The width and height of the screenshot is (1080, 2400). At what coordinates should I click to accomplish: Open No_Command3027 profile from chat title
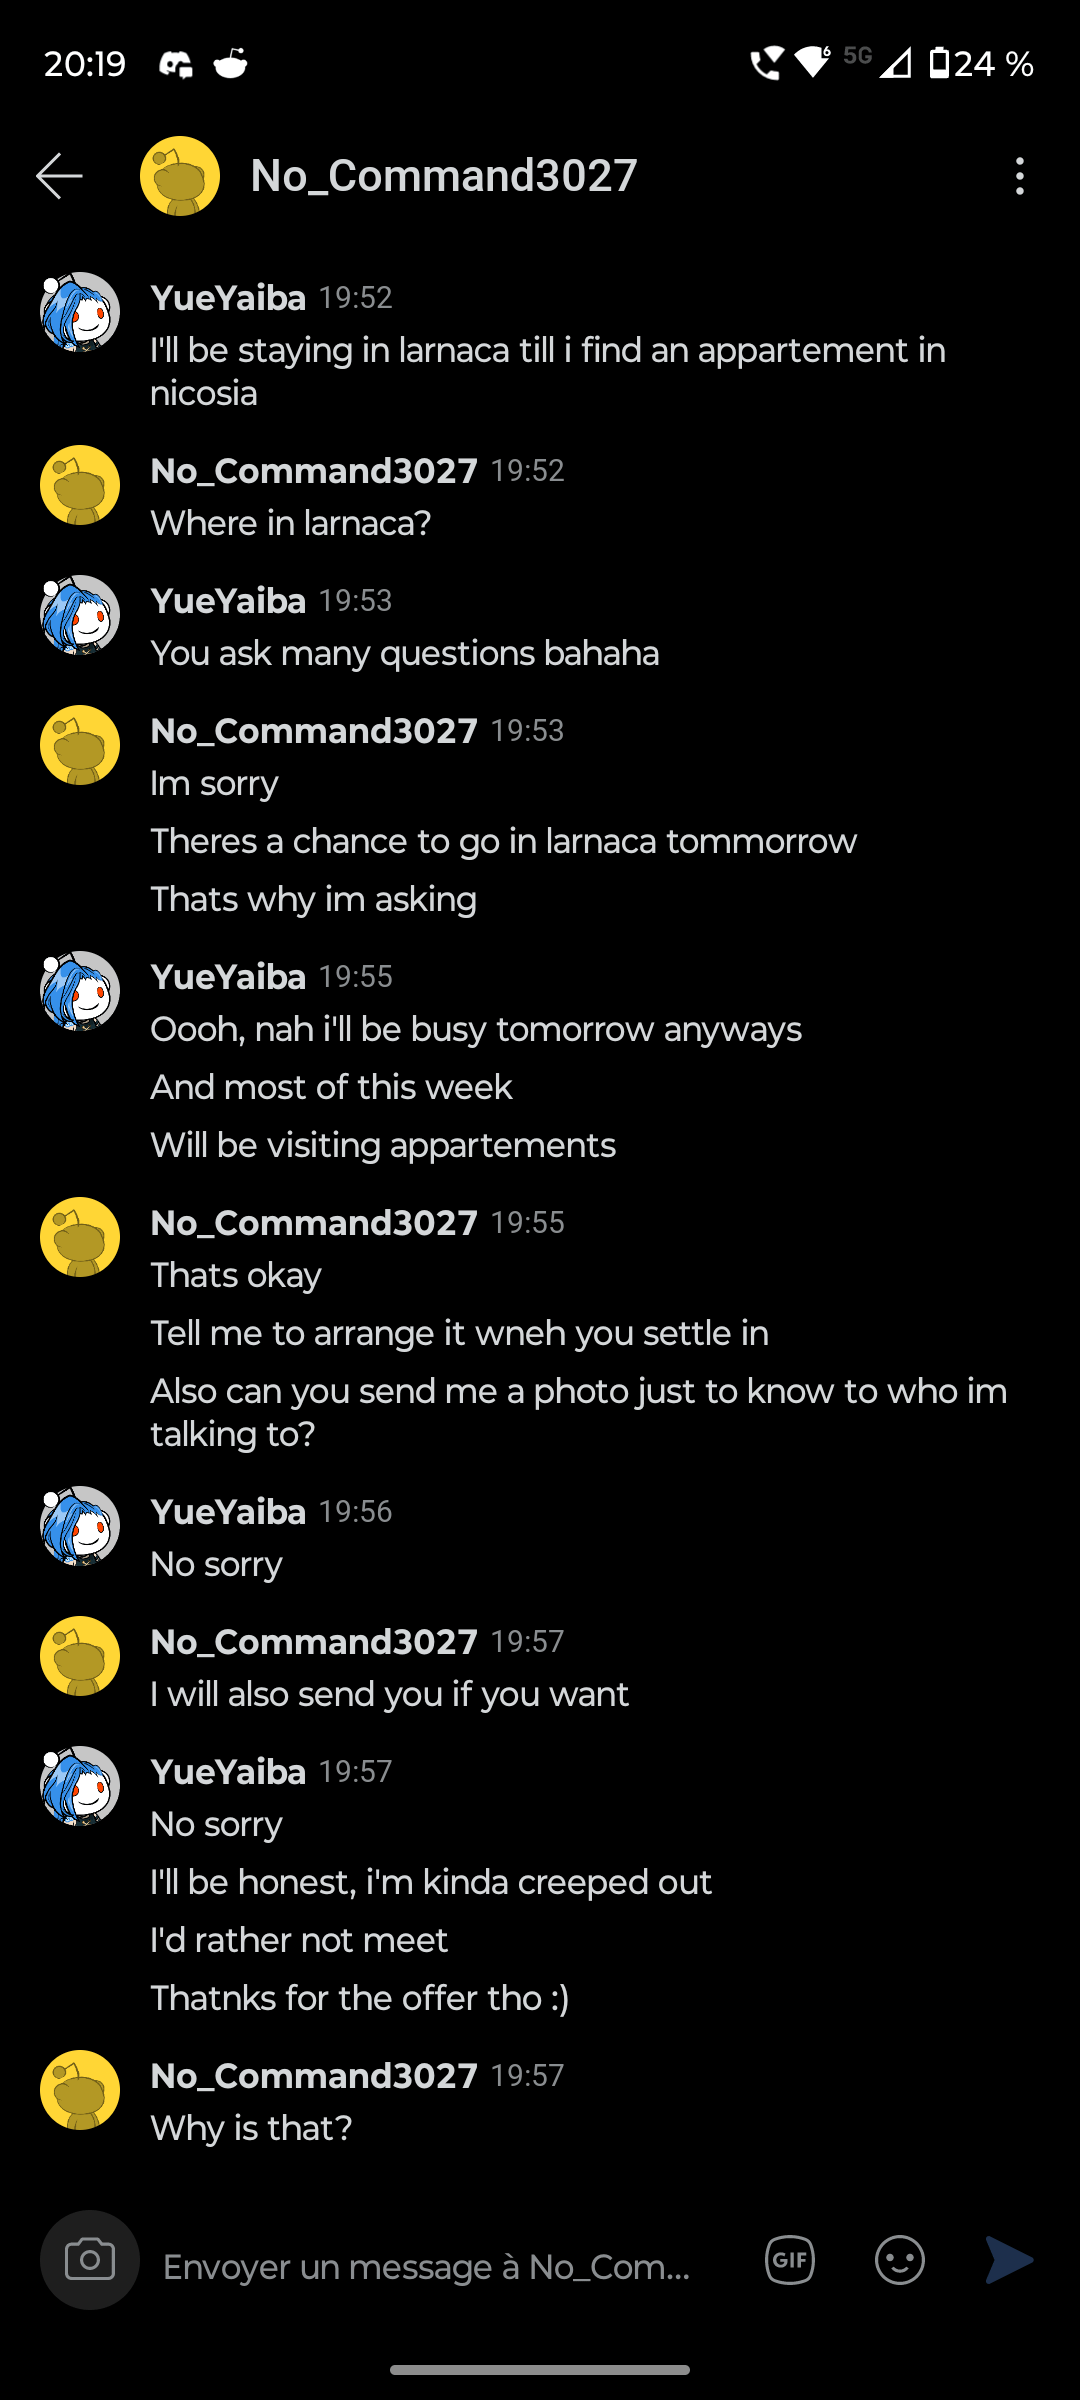tap(444, 176)
